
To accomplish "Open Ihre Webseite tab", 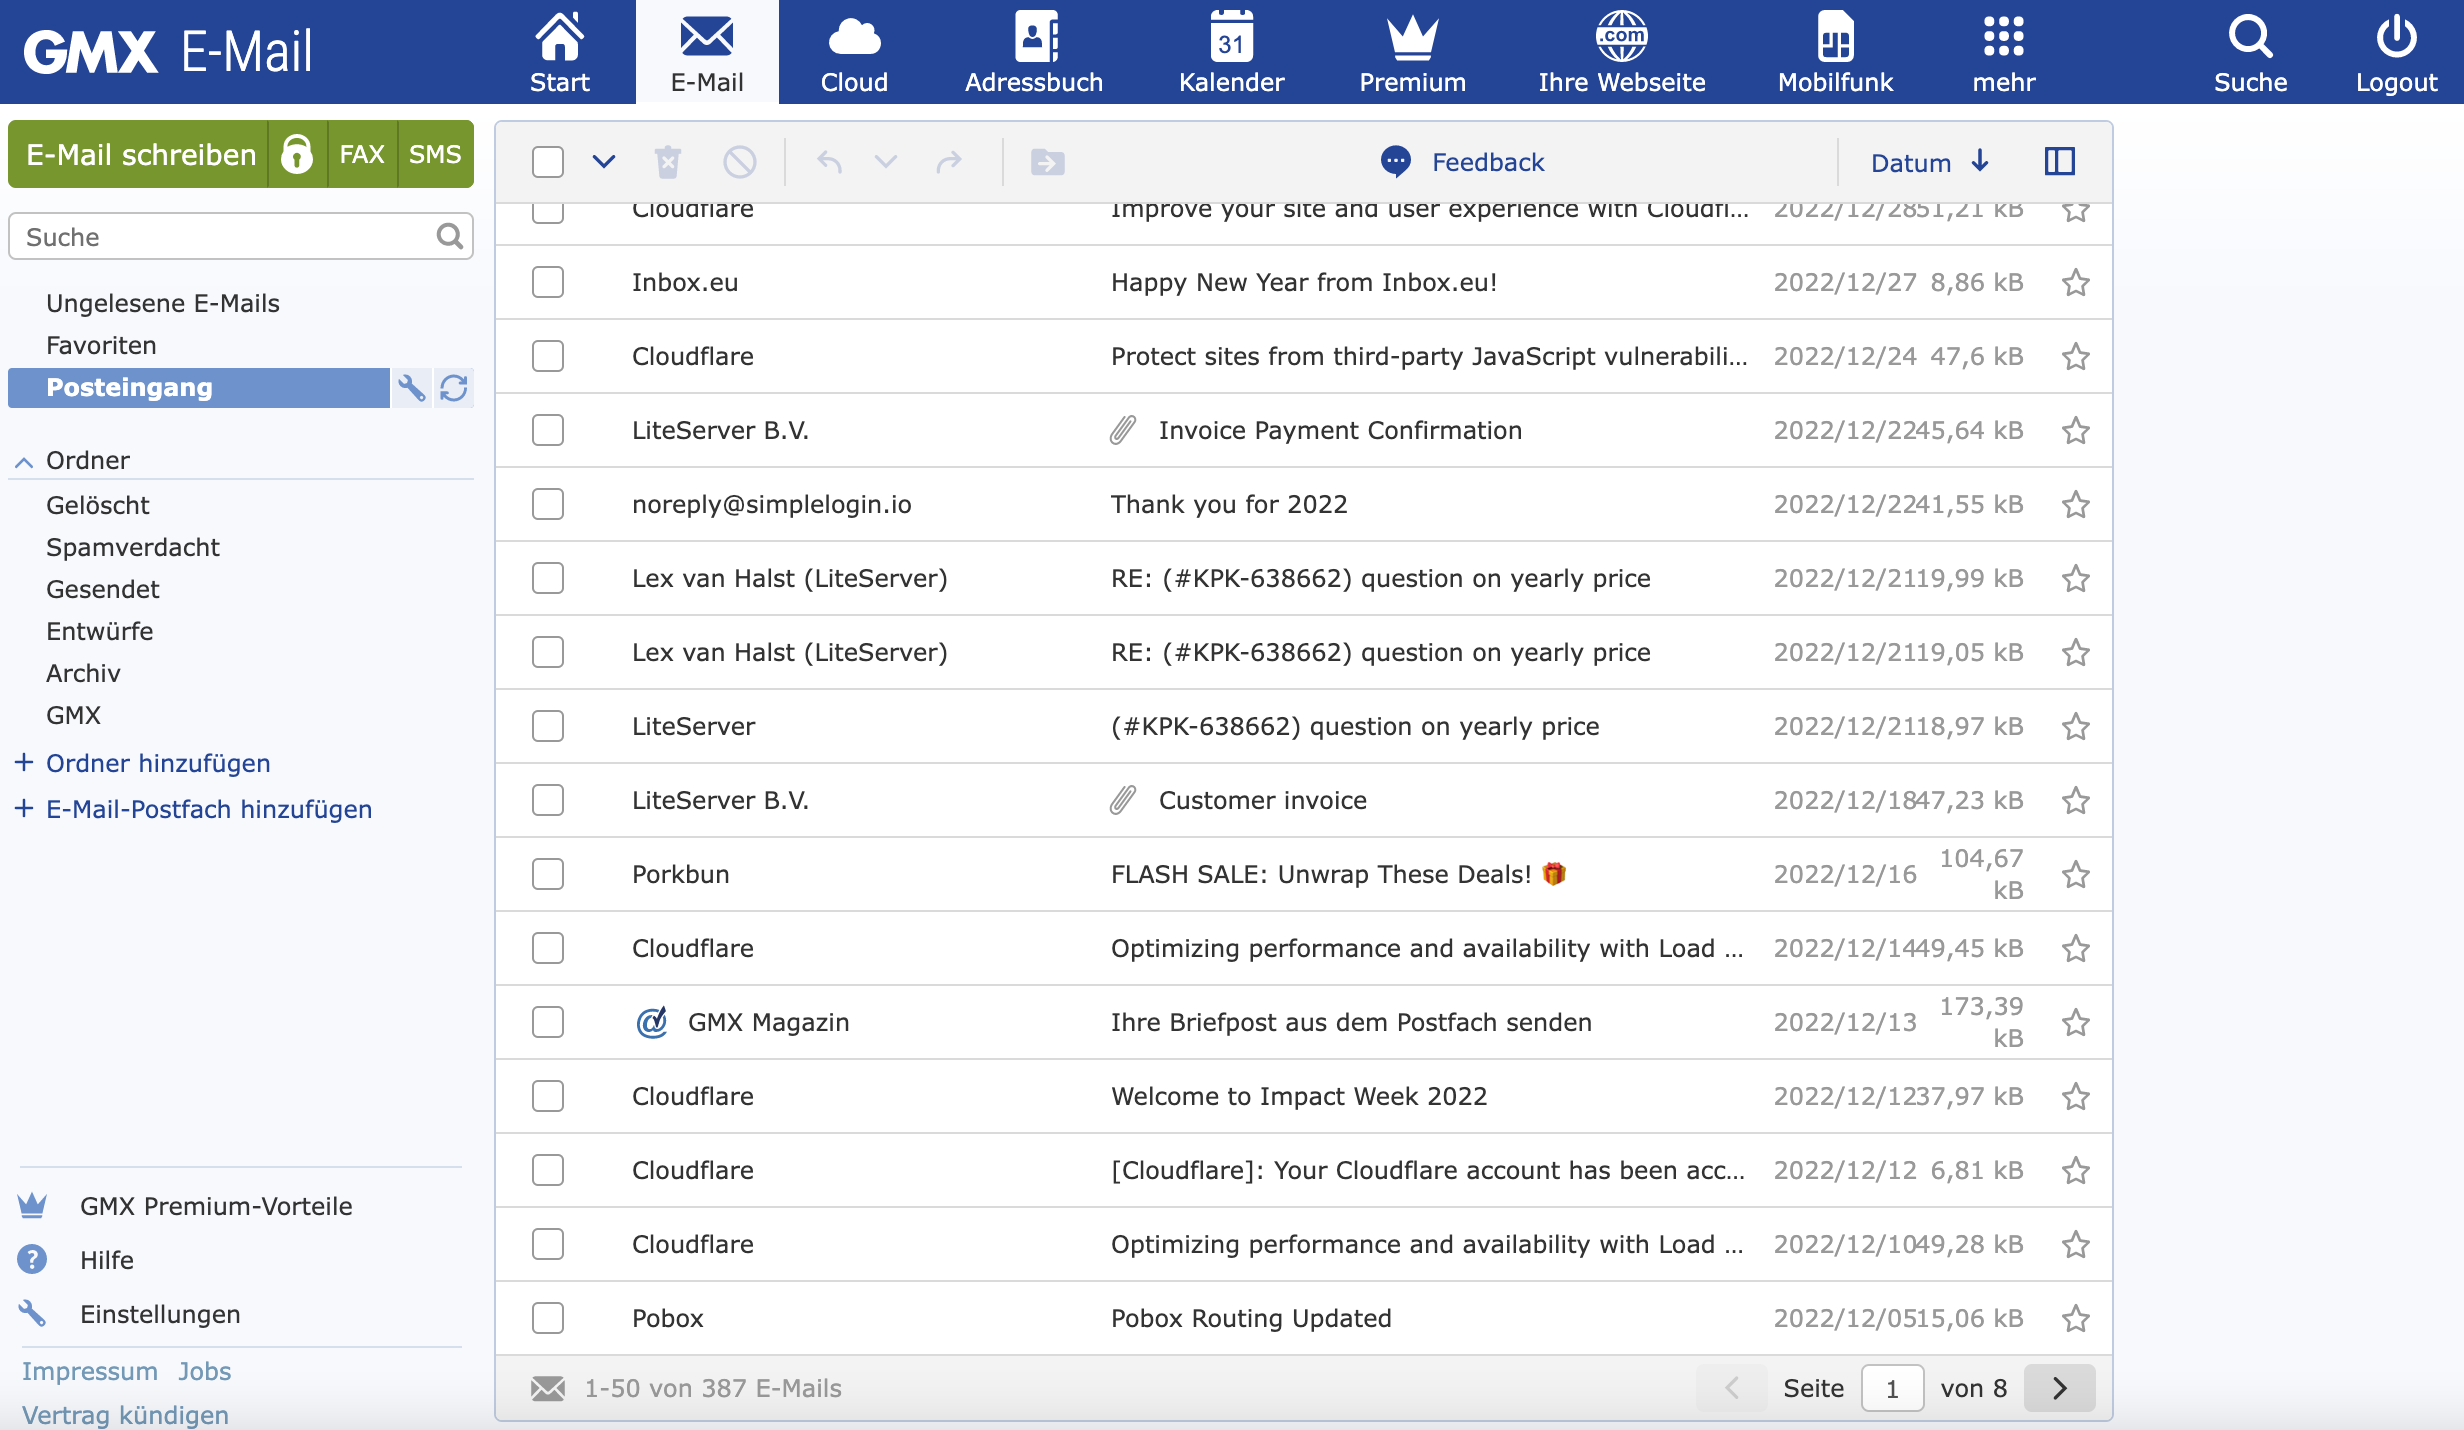I will click(1621, 52).
